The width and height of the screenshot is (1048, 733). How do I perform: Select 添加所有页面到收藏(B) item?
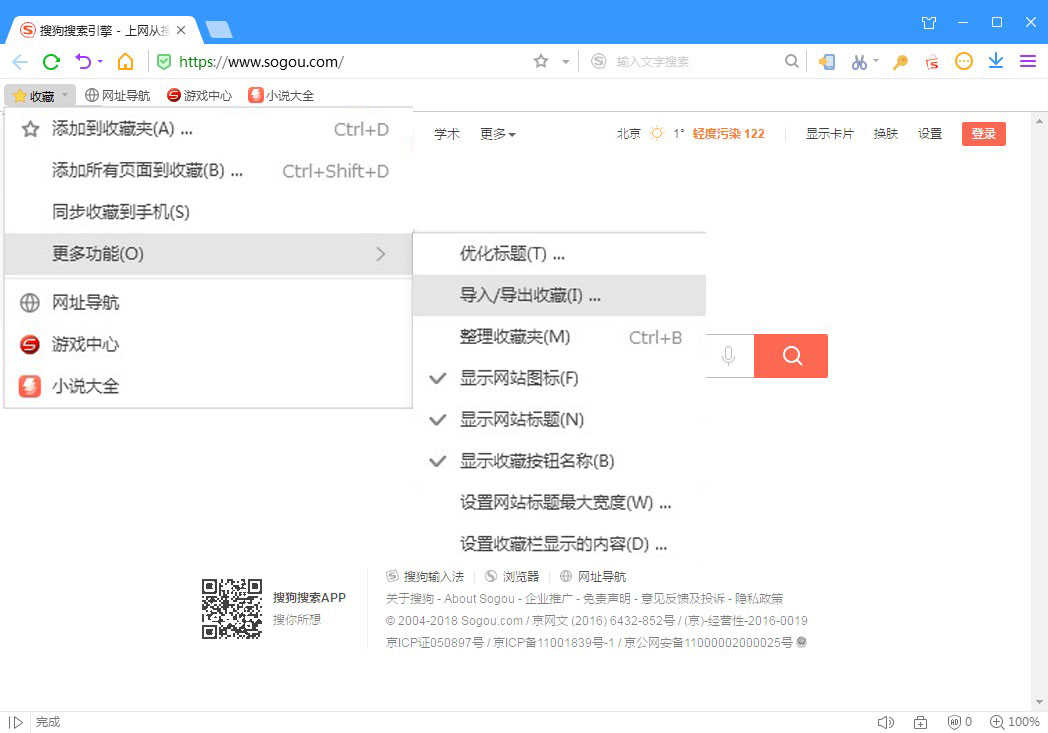tap(208, 171)
